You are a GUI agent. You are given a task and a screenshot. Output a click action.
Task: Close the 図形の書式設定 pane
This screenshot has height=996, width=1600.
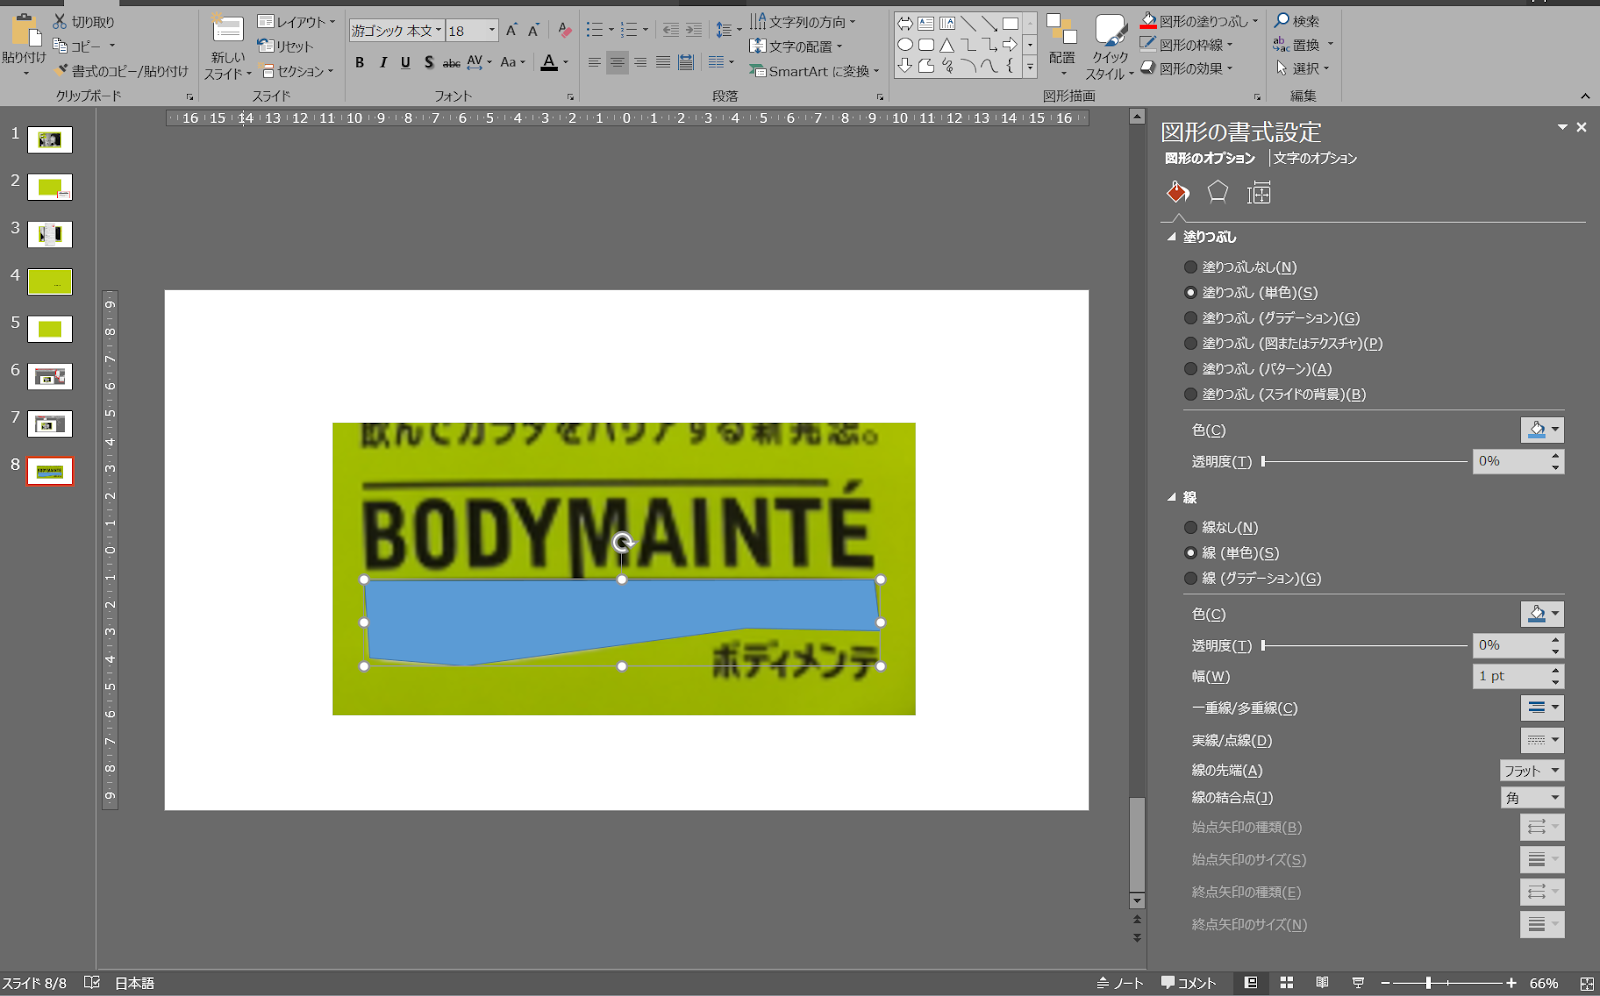pyautogui.click(x=1581, y=127)
